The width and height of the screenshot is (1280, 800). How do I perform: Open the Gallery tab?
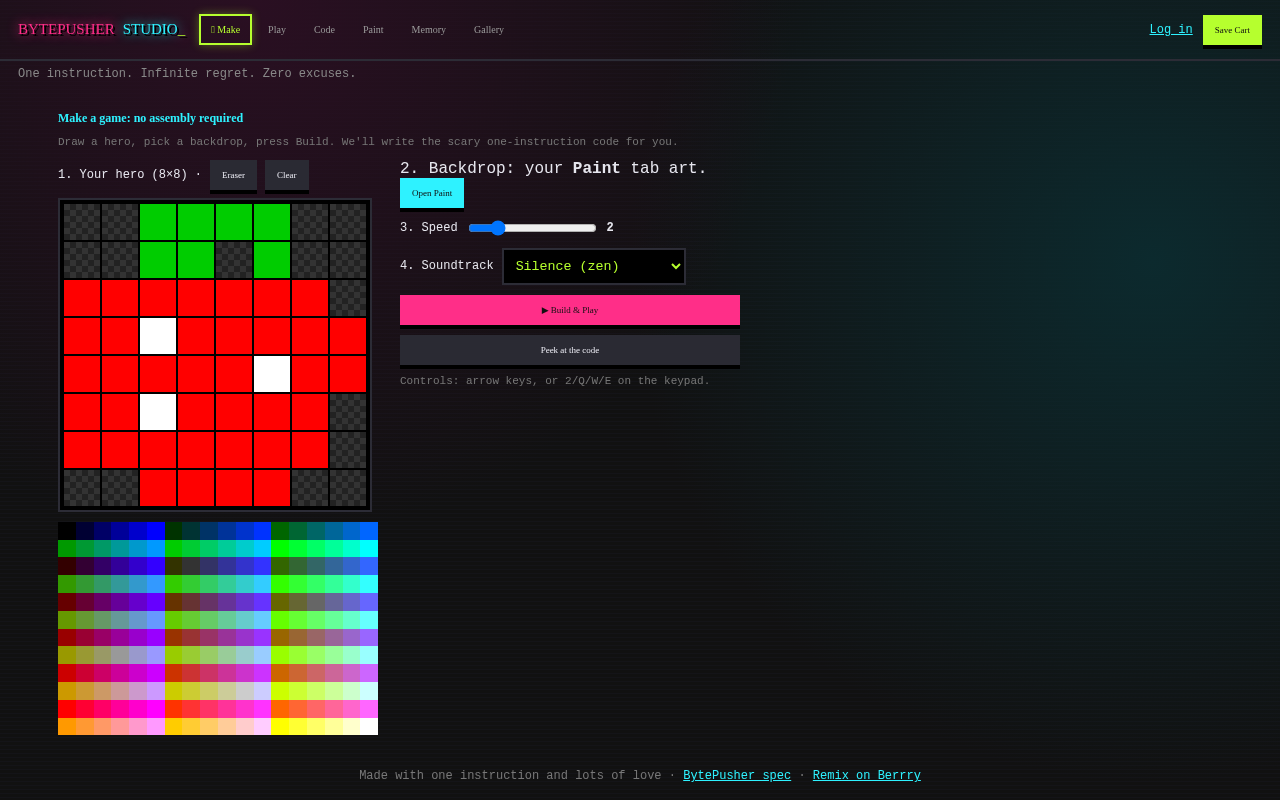pos(489,30)
